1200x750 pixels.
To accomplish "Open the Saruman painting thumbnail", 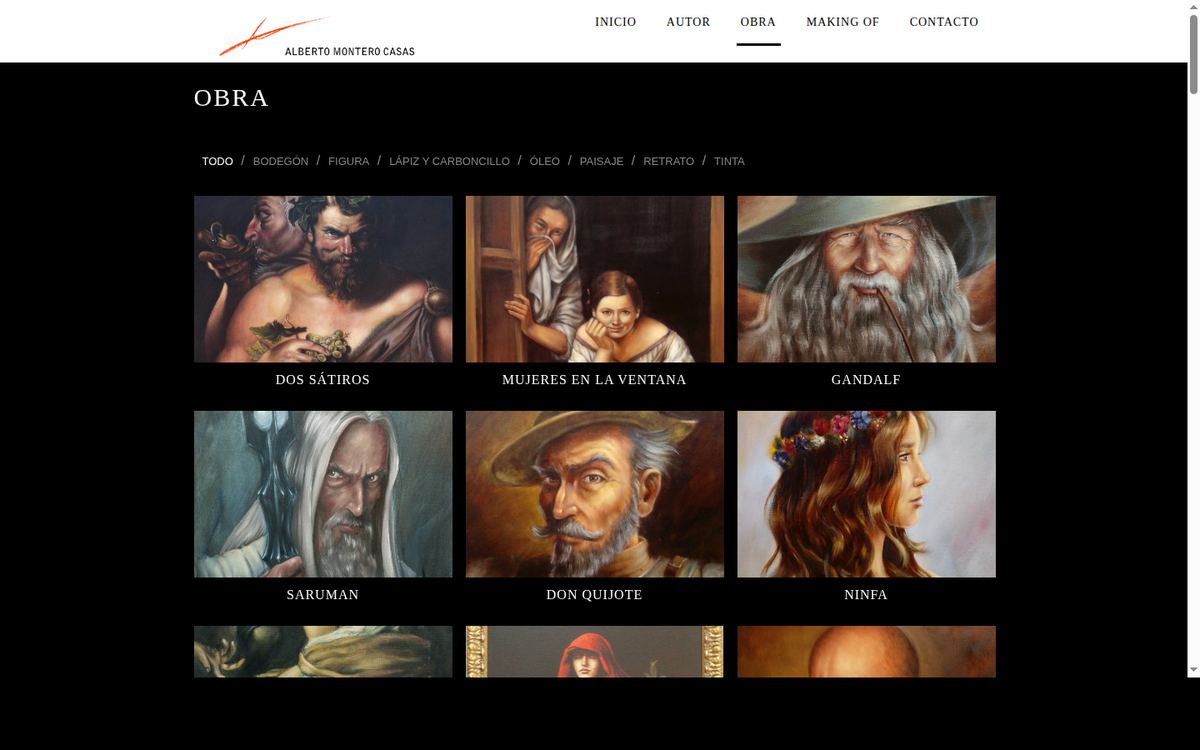I will pos(323,494).
